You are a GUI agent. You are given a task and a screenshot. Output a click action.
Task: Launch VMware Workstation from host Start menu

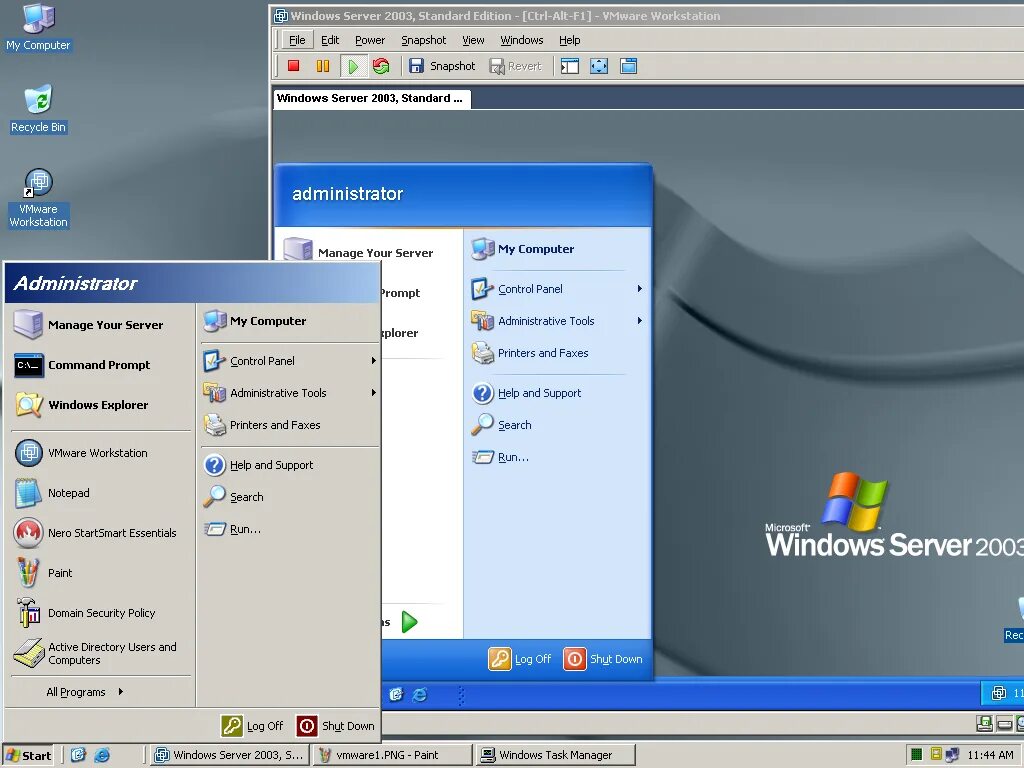tap(101, 453)
